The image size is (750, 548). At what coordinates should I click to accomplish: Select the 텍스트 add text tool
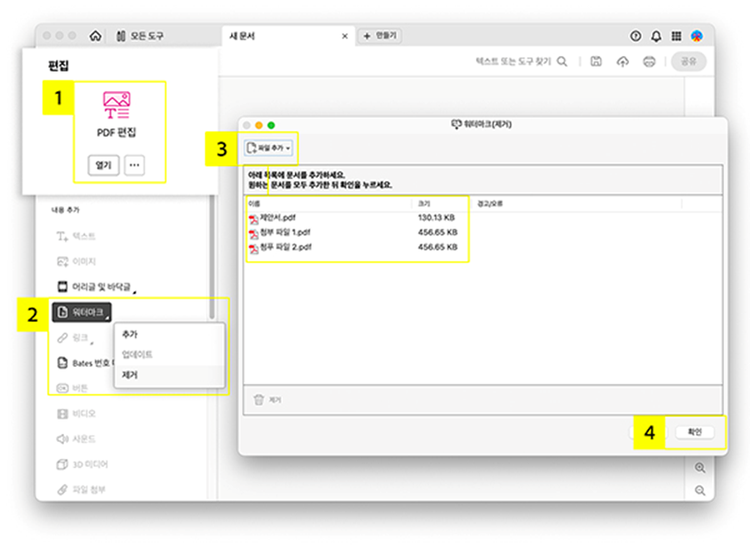coord(76,236)
